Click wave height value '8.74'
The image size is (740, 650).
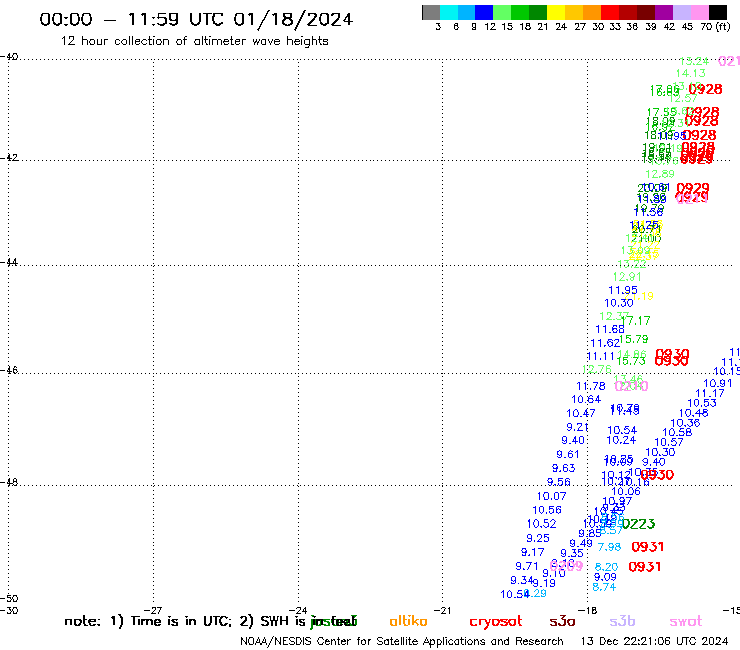coord(604,587)
